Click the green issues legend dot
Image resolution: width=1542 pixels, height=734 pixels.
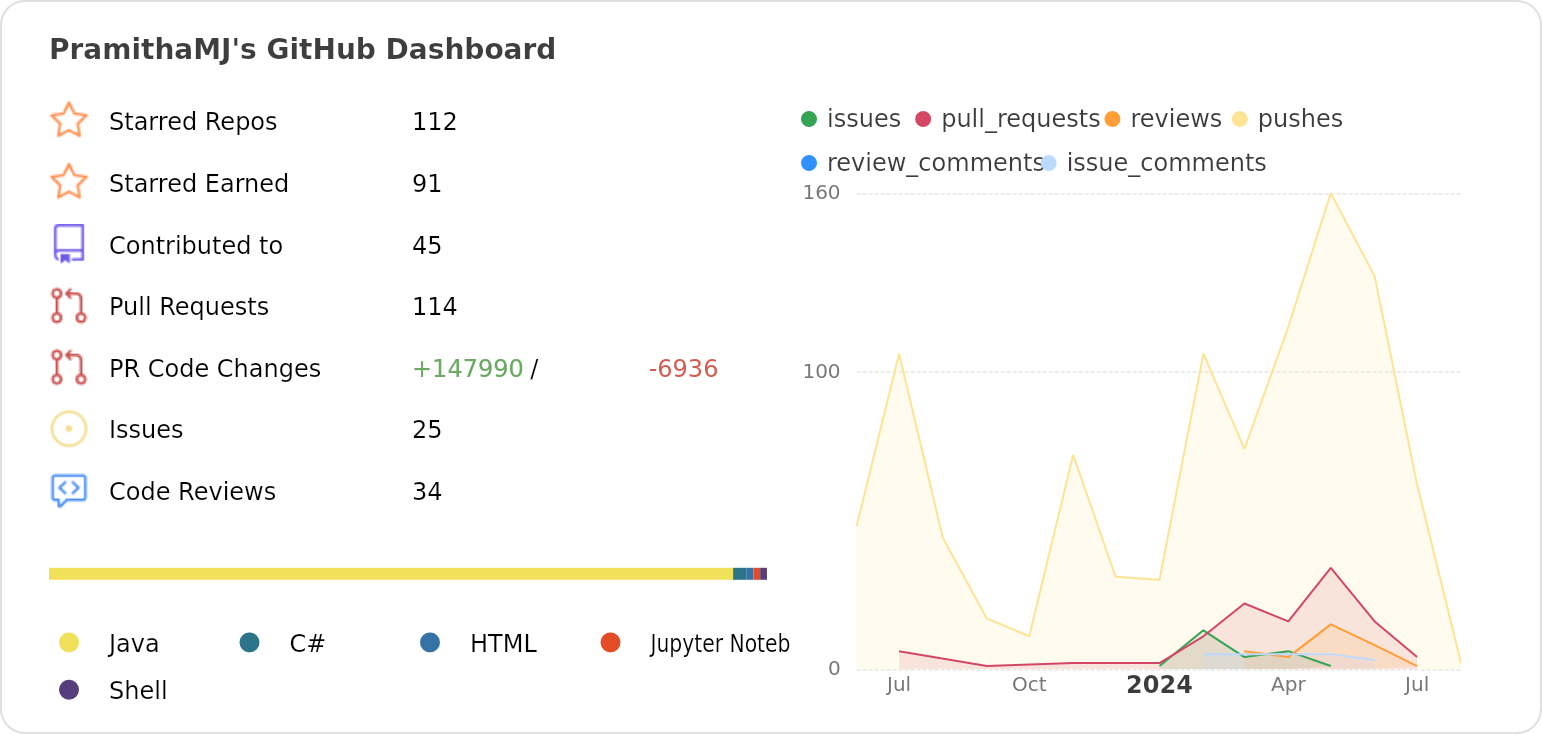coord(809,119)
